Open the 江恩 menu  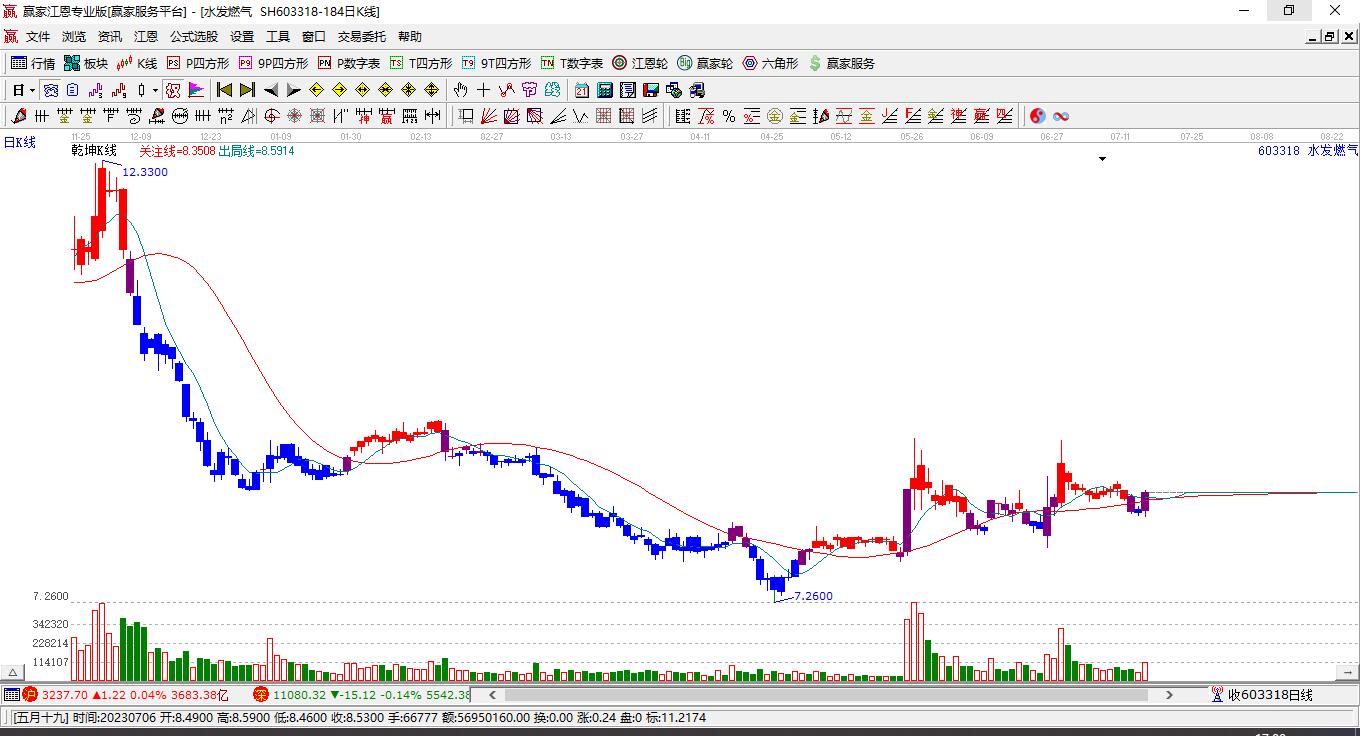tap(146, 37)
